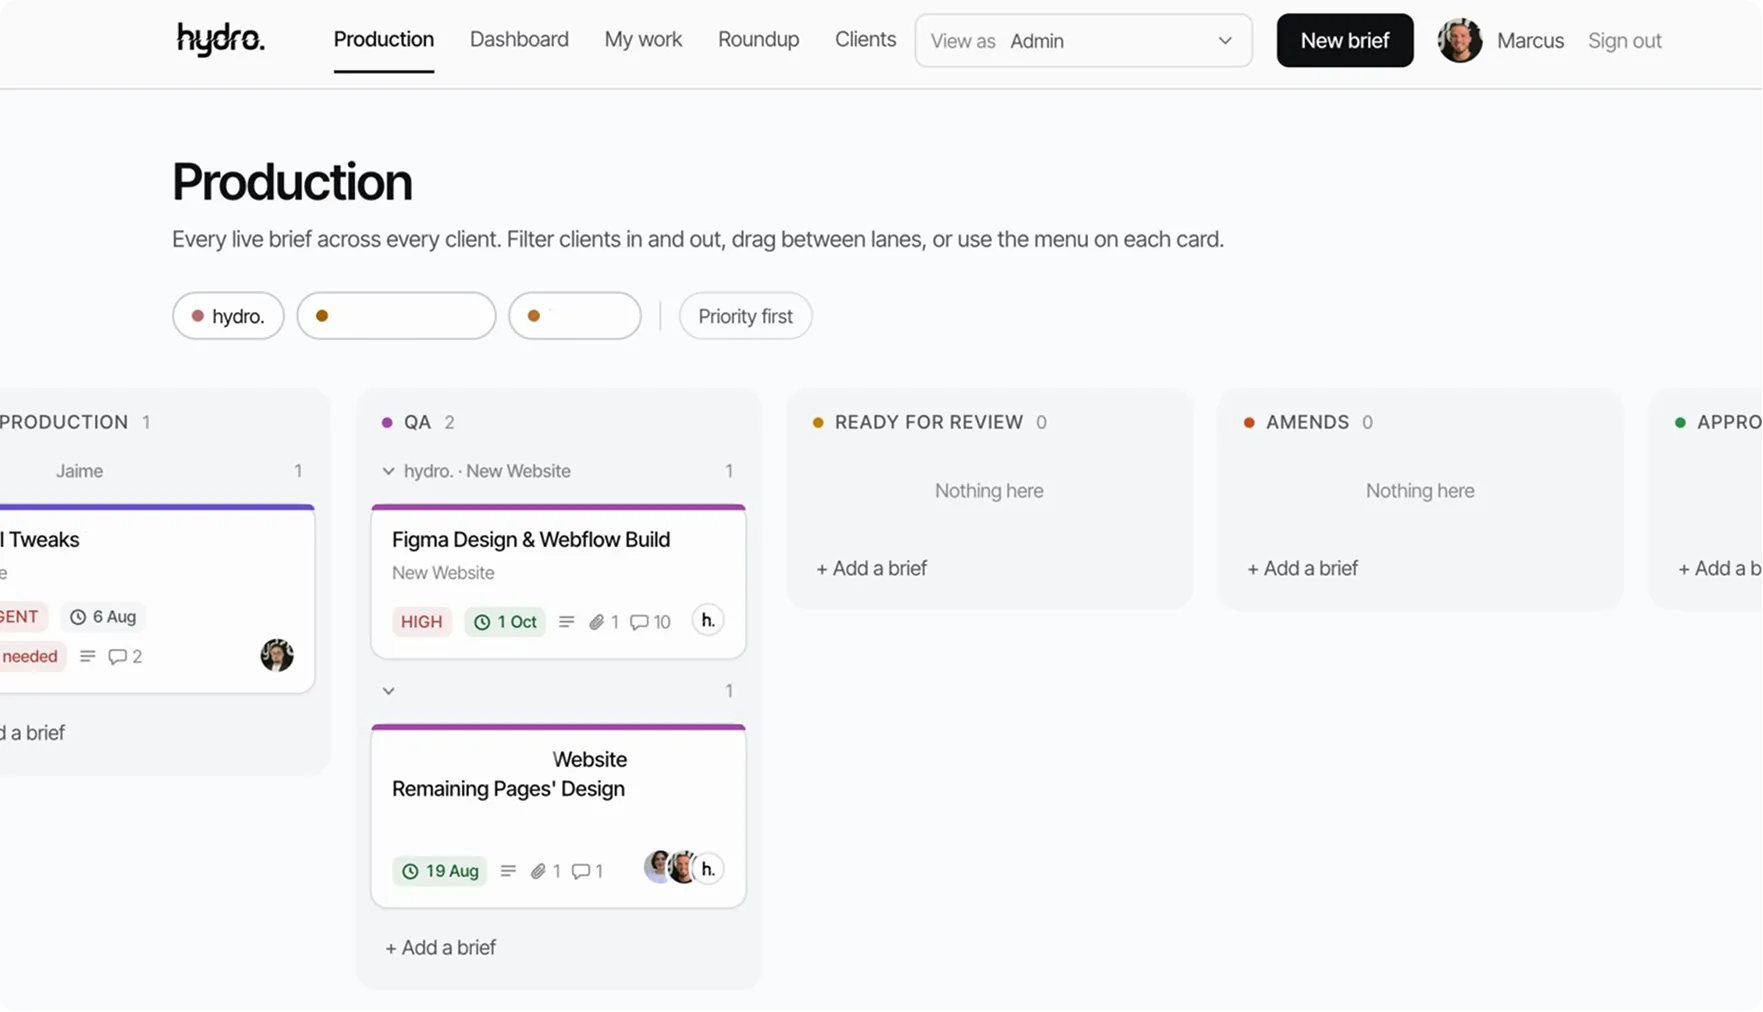The image size is (1763, 1012).
Task: Click h. assignee badge on Remaining Pages' Design card
Action: tap(708, 869)
